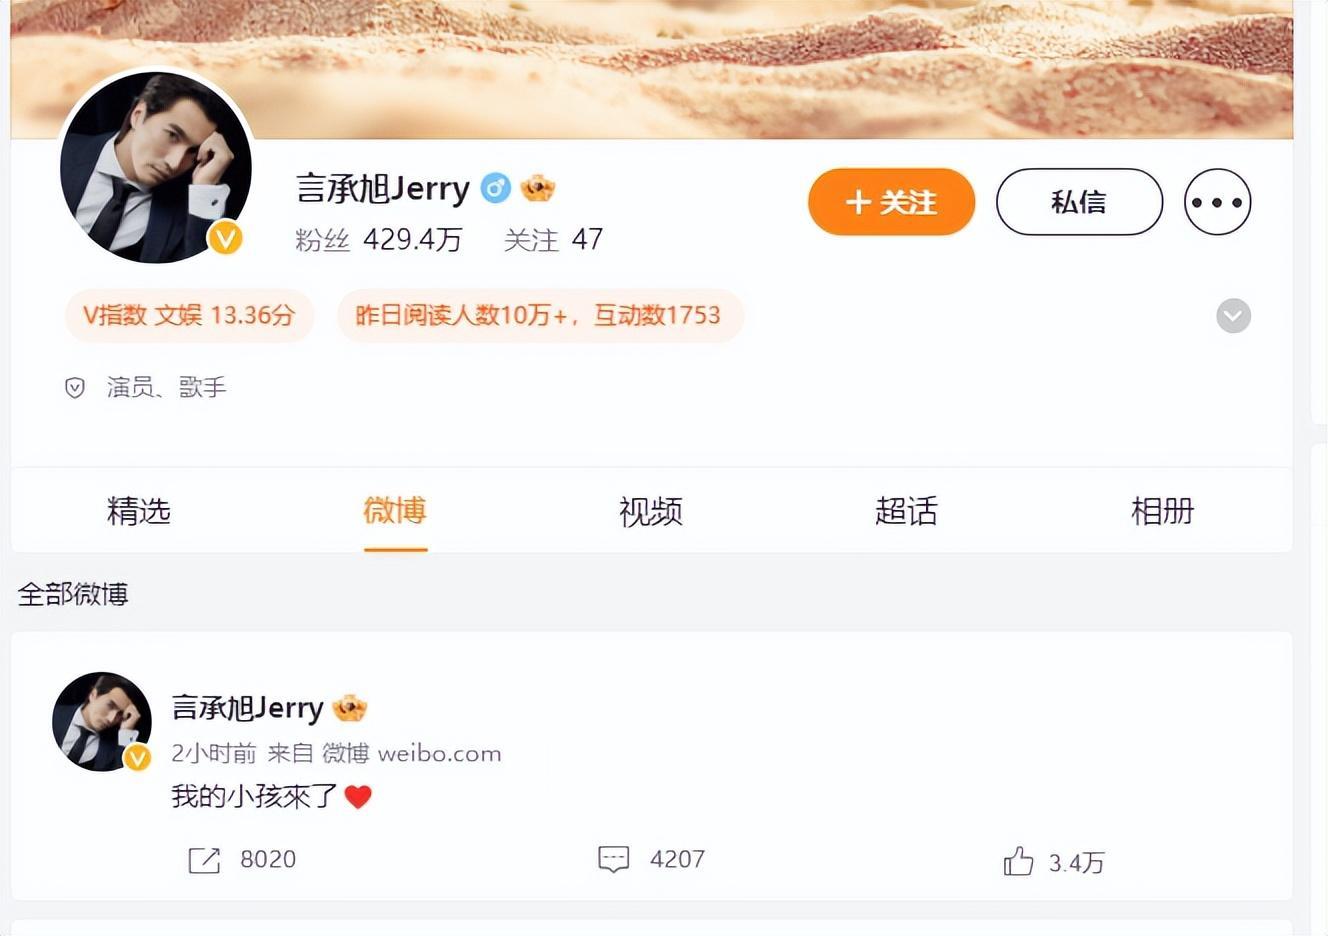Click the repost icon on the post
This screenshot has height=936, width=1328.
[204, 860]
